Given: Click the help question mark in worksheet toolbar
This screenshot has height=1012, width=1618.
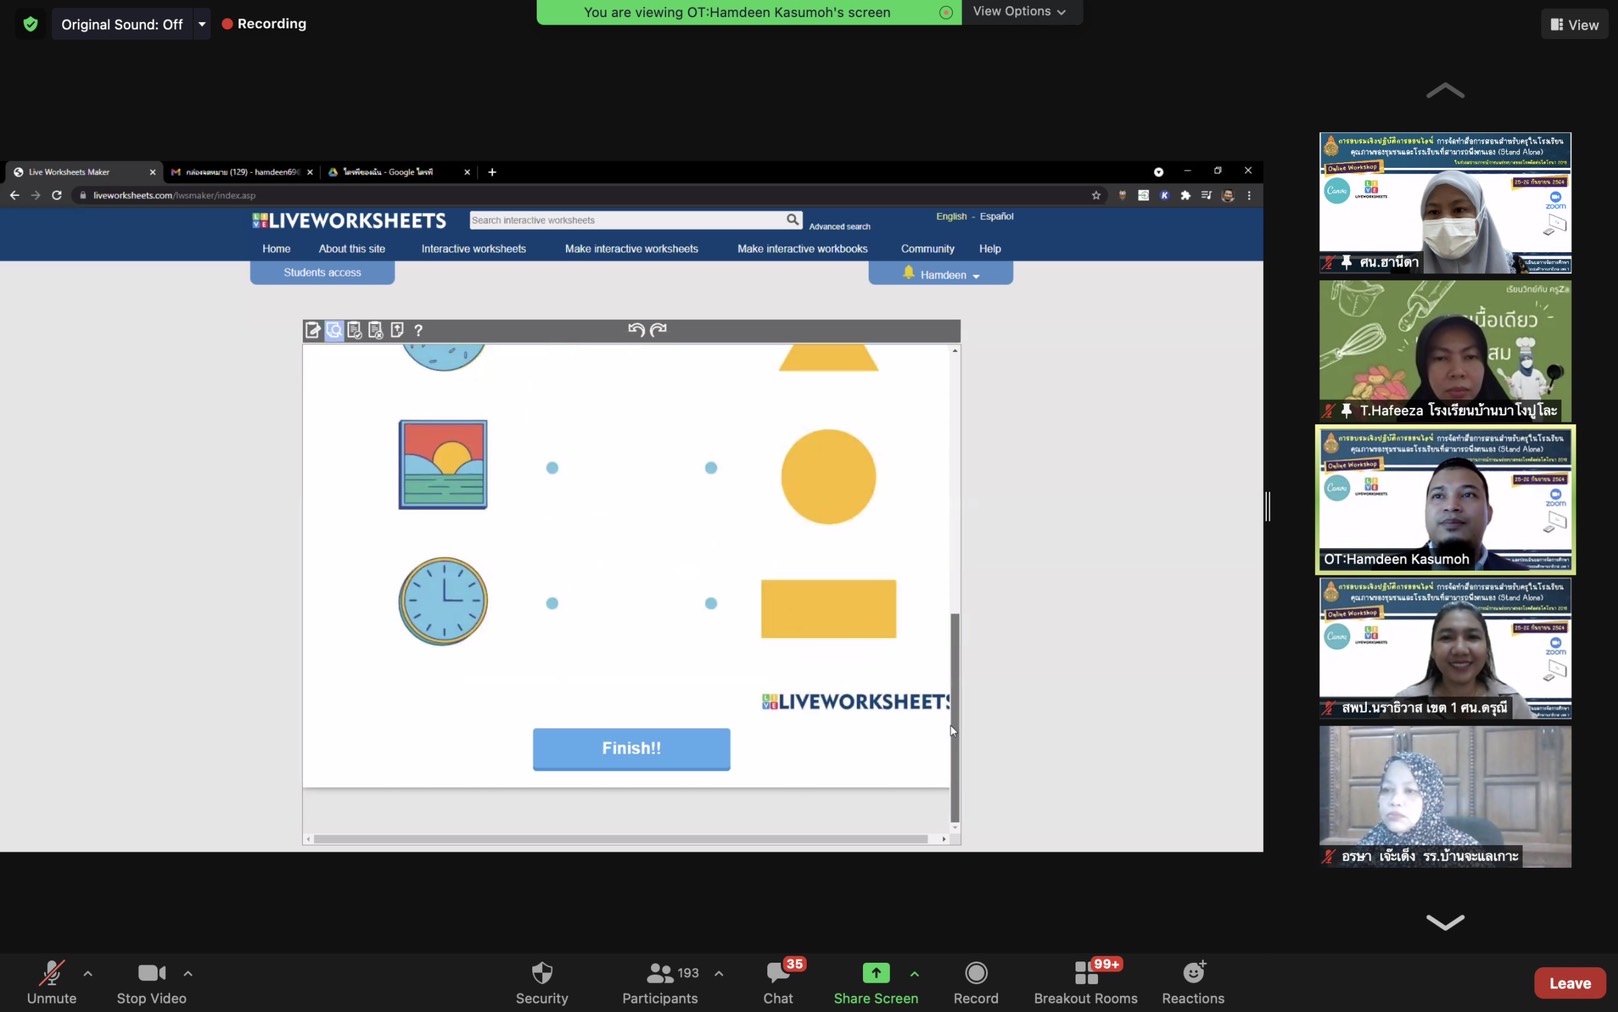Looking at the screenshot, I should coord(418,330).
